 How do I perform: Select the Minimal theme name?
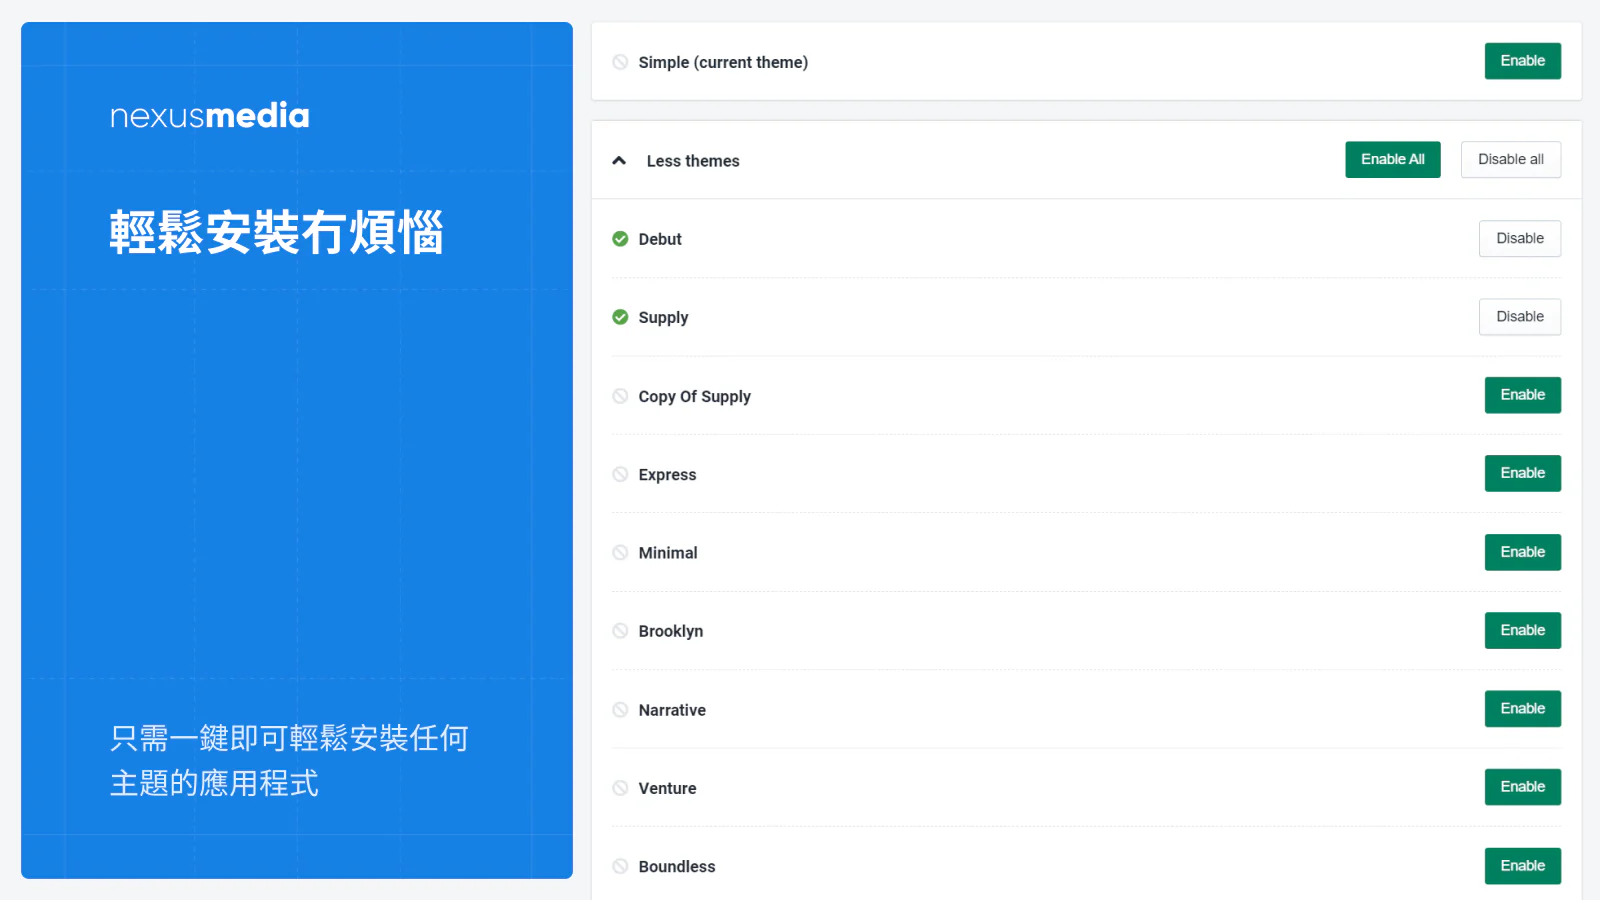[668, 553]
